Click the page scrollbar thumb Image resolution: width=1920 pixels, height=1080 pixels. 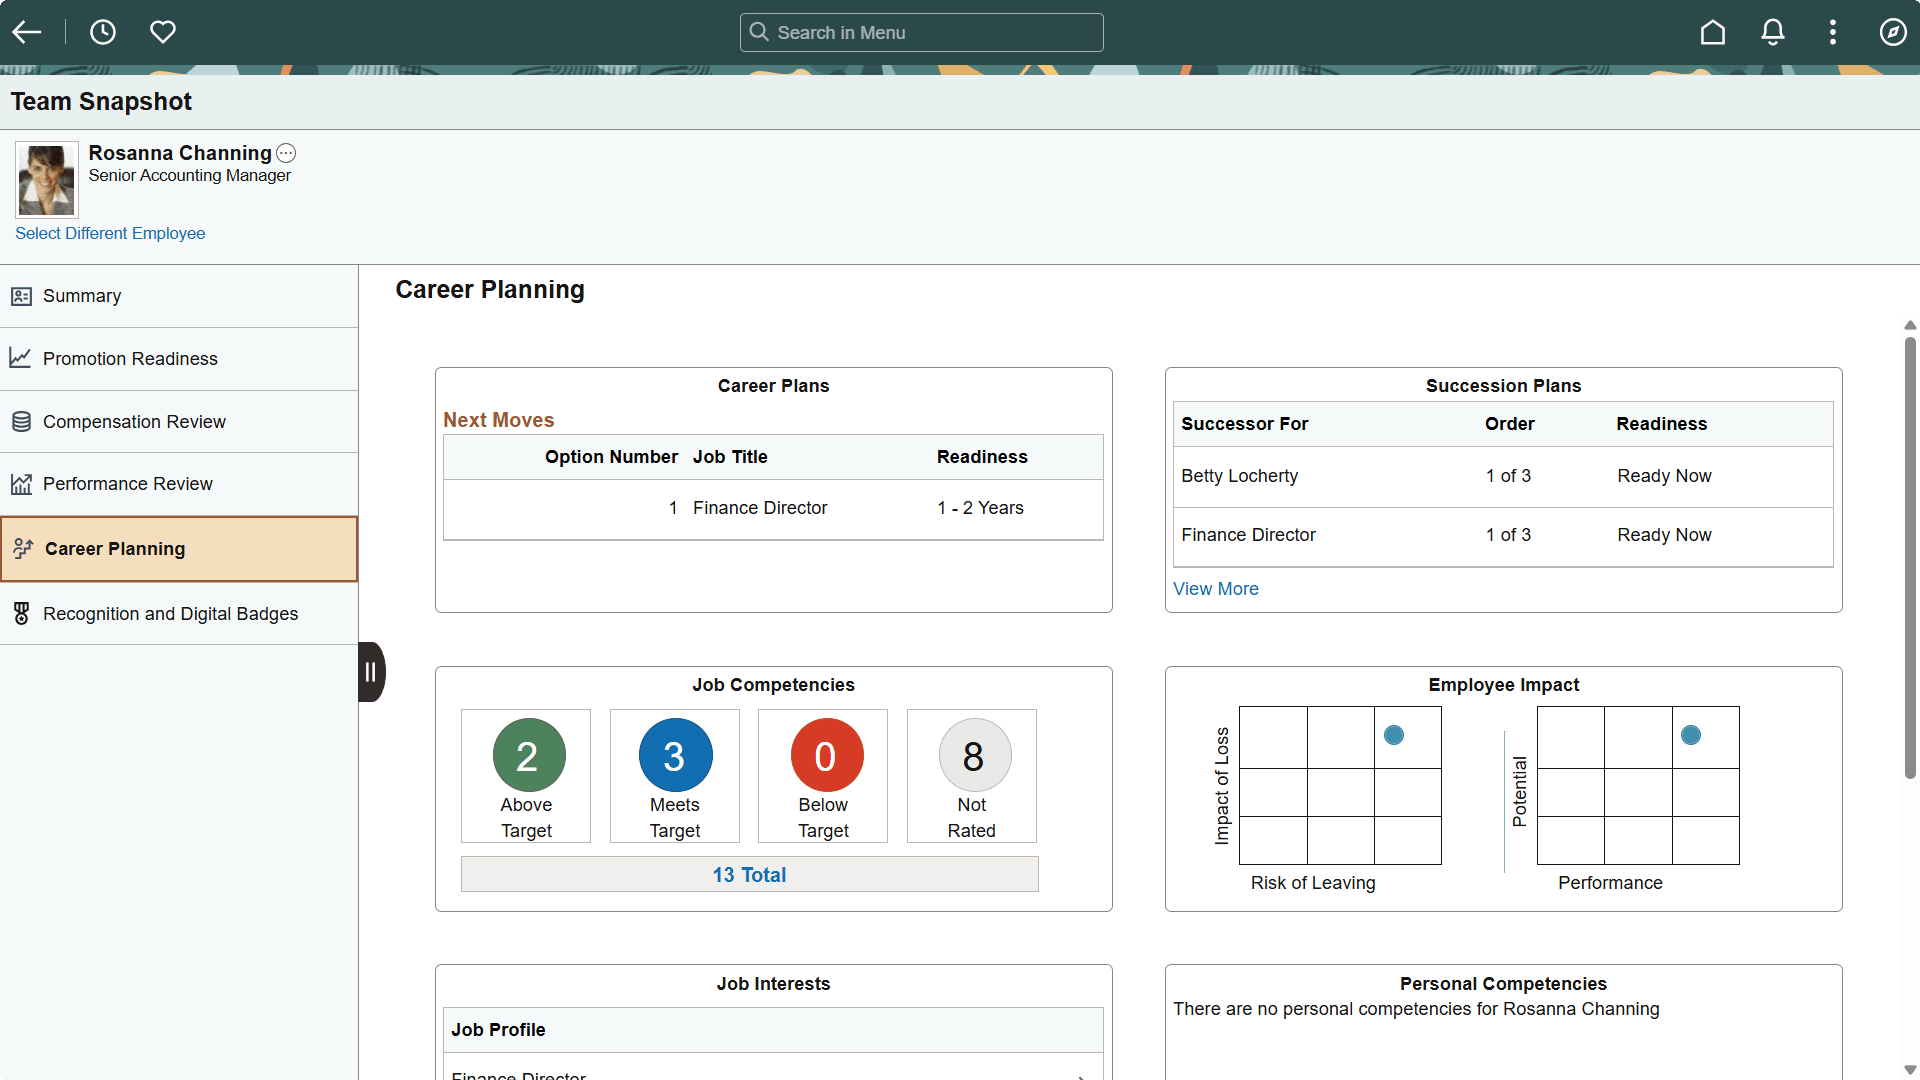pos(1910,558)
